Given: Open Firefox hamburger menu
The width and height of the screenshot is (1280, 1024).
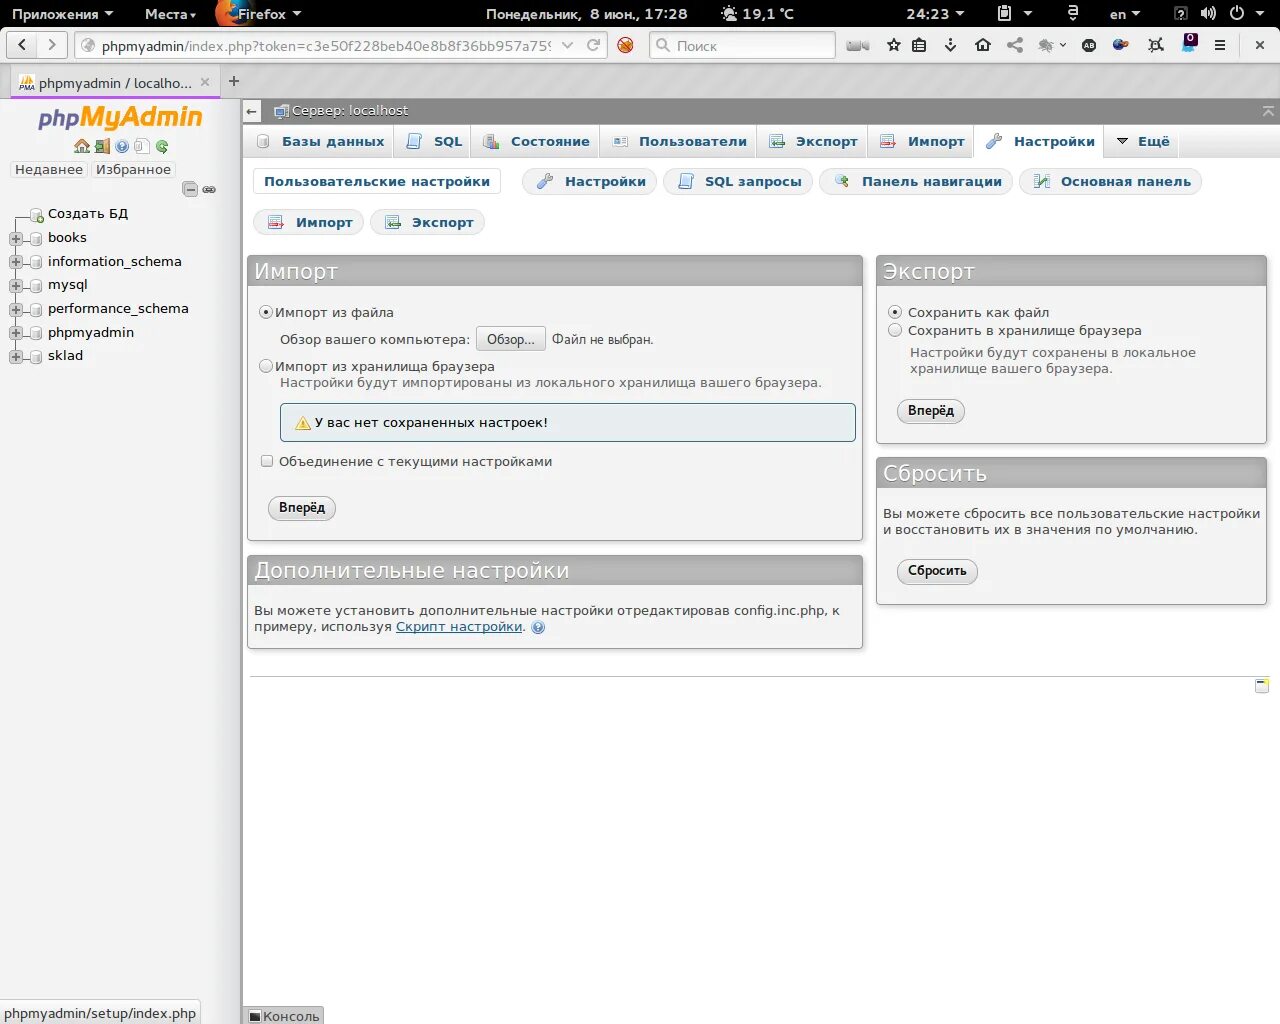Looking at the screenshot, I should 1220,45.
